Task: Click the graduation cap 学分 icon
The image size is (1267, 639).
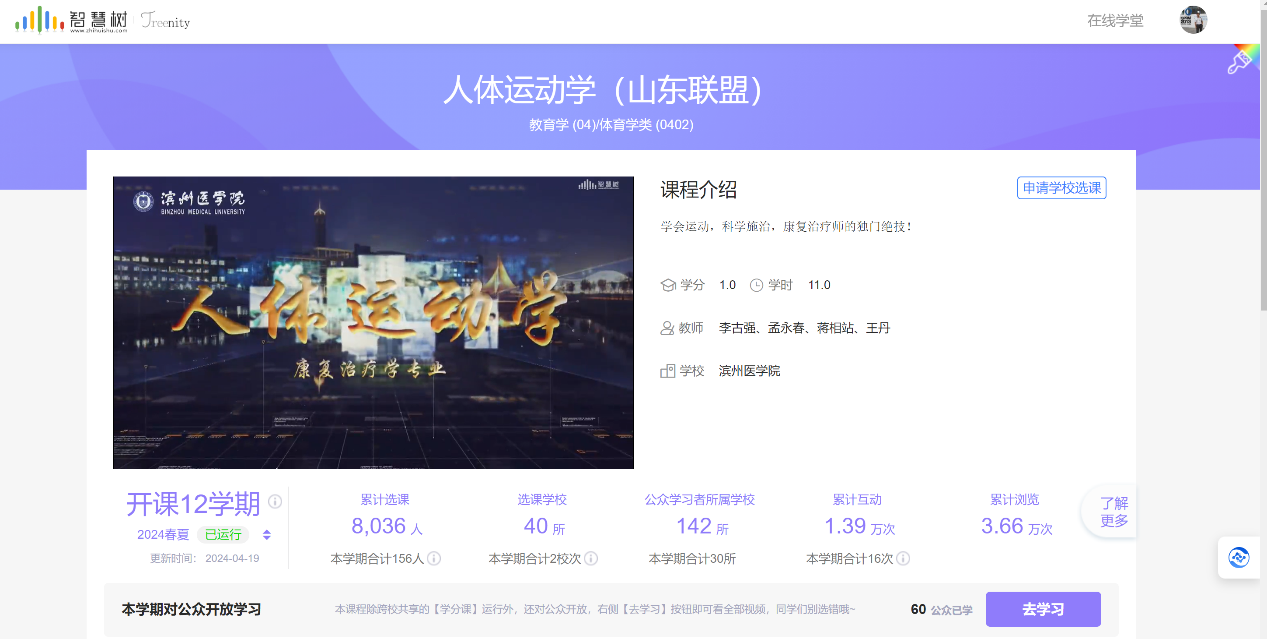Action: [x=668, y=285]
